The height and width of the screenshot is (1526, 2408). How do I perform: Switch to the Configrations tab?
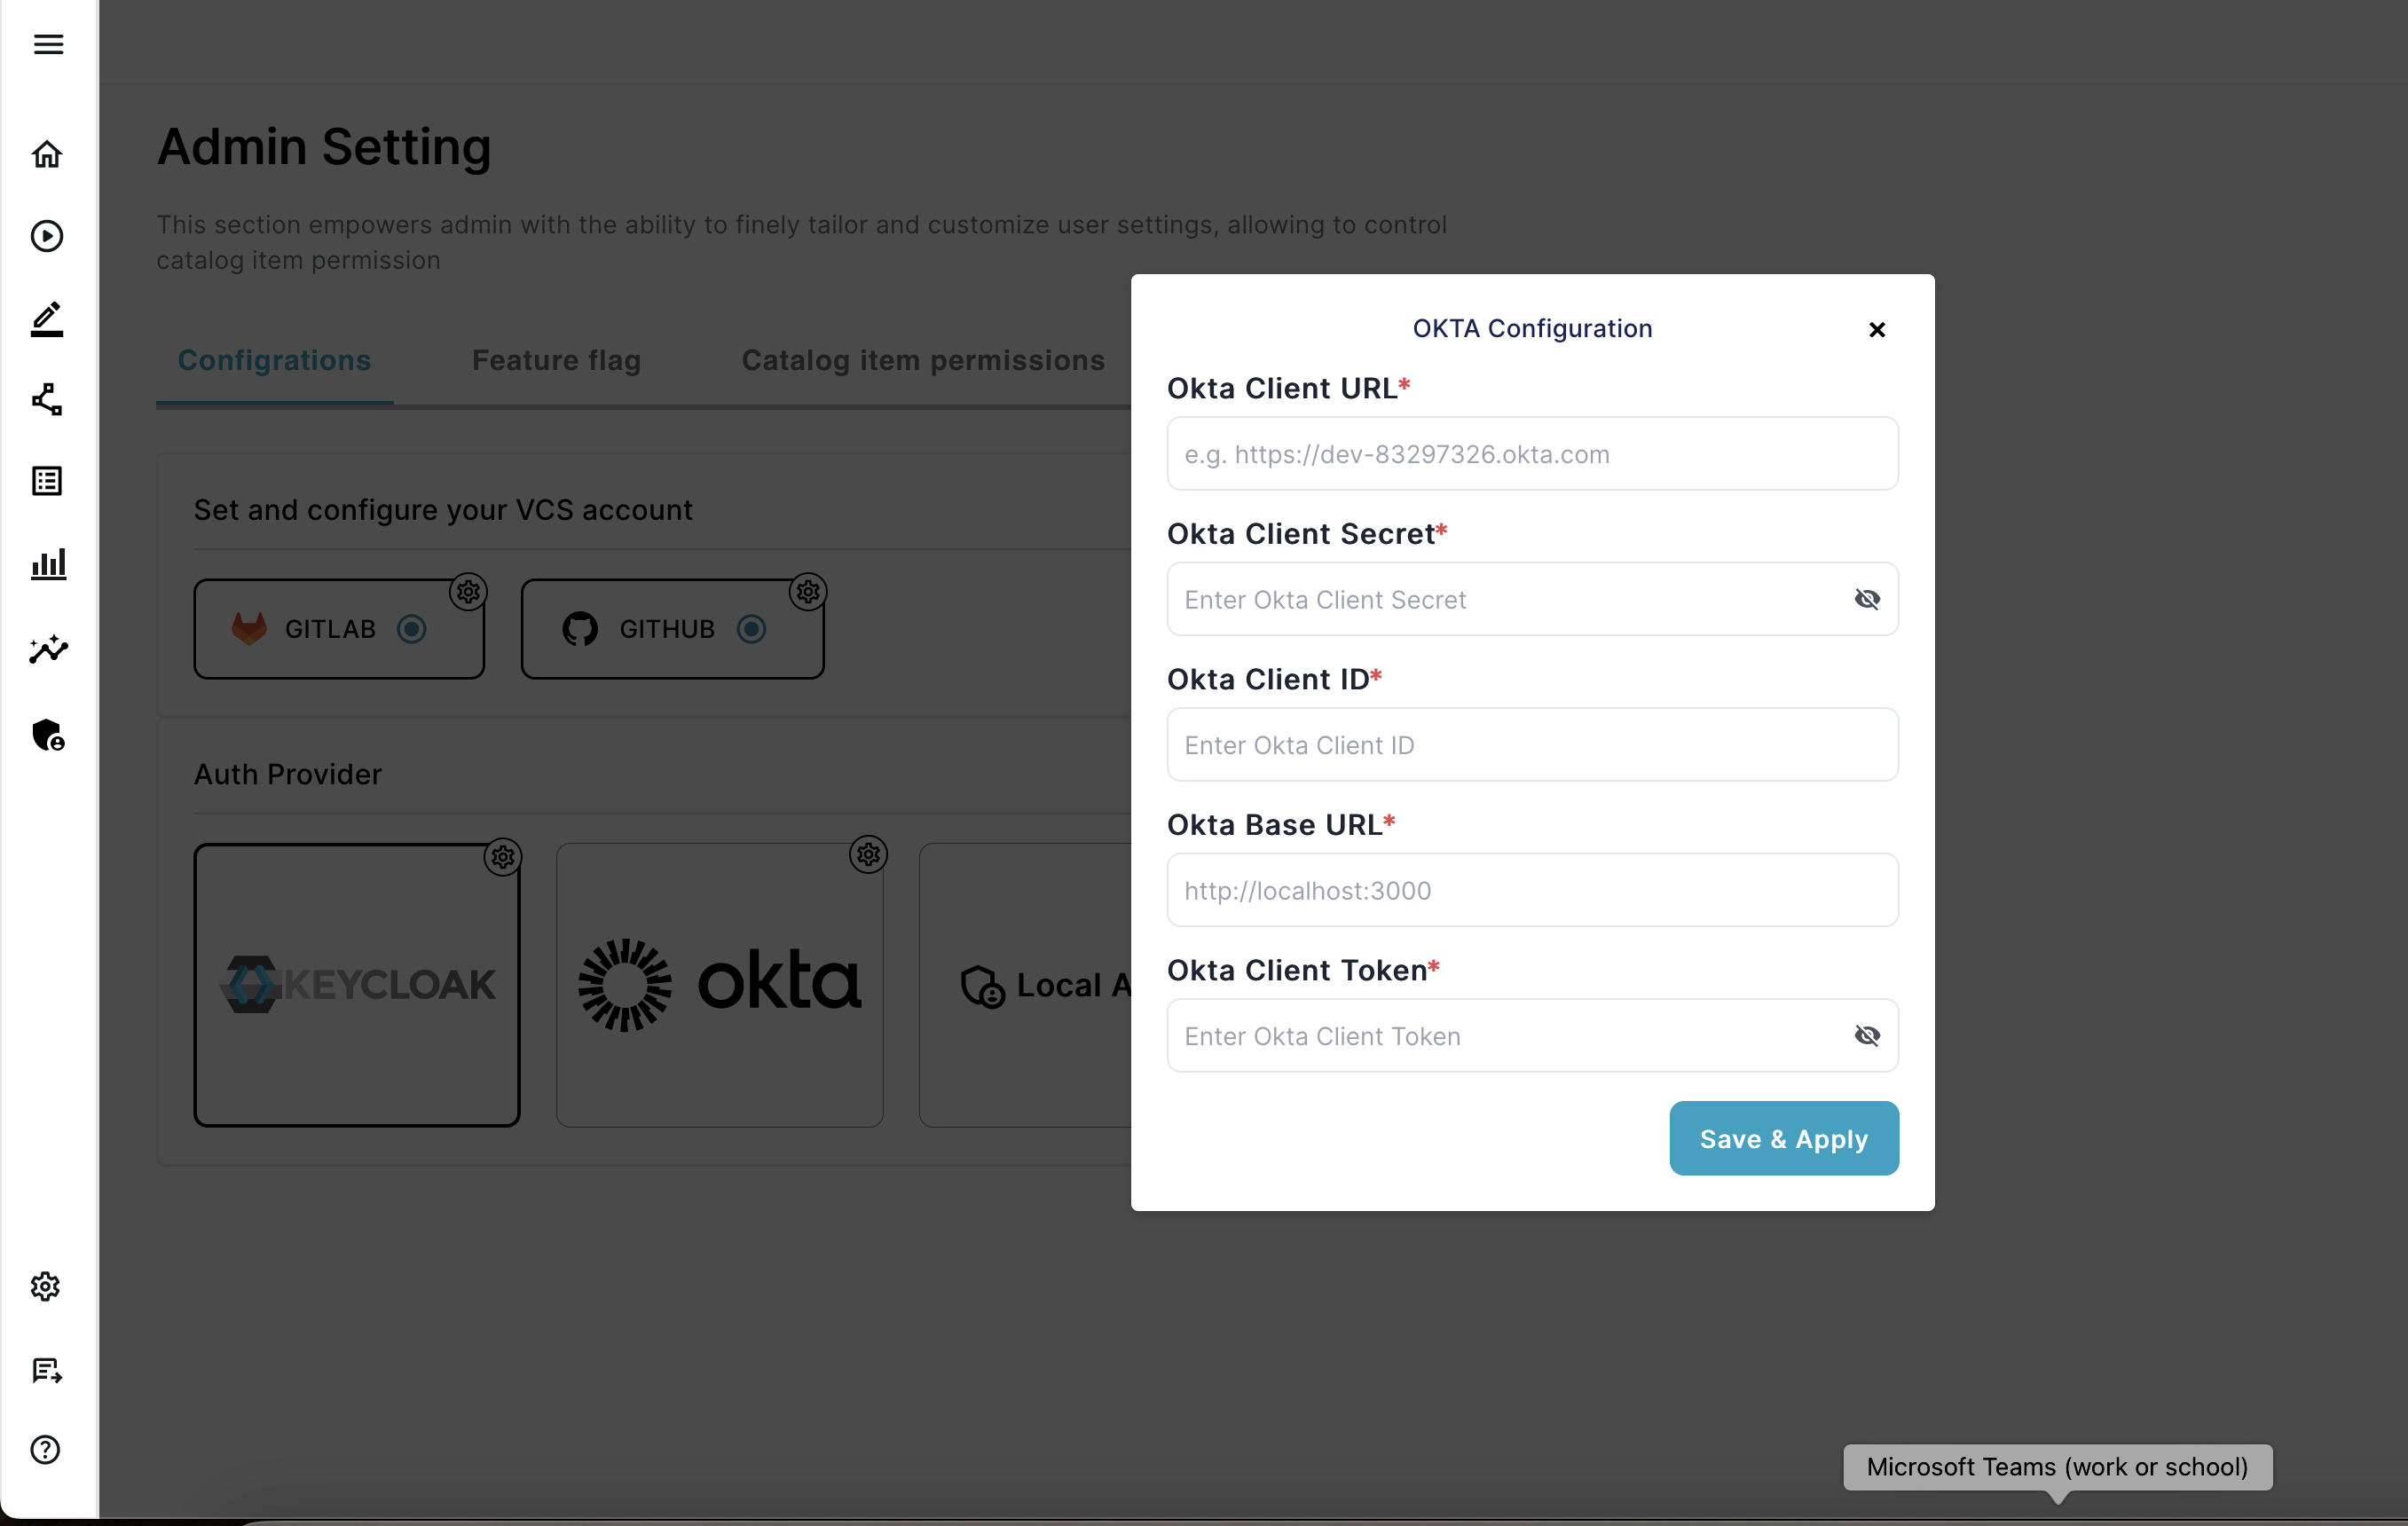274,360
